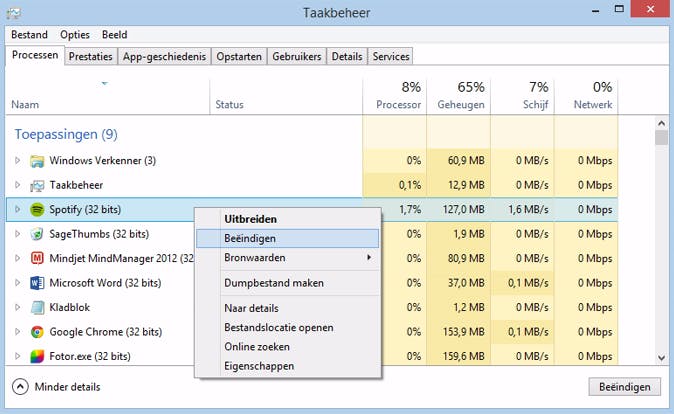Sort by the Naam column header
The image size is (674, 414).
pyautogui.click(x=107, y=97)
